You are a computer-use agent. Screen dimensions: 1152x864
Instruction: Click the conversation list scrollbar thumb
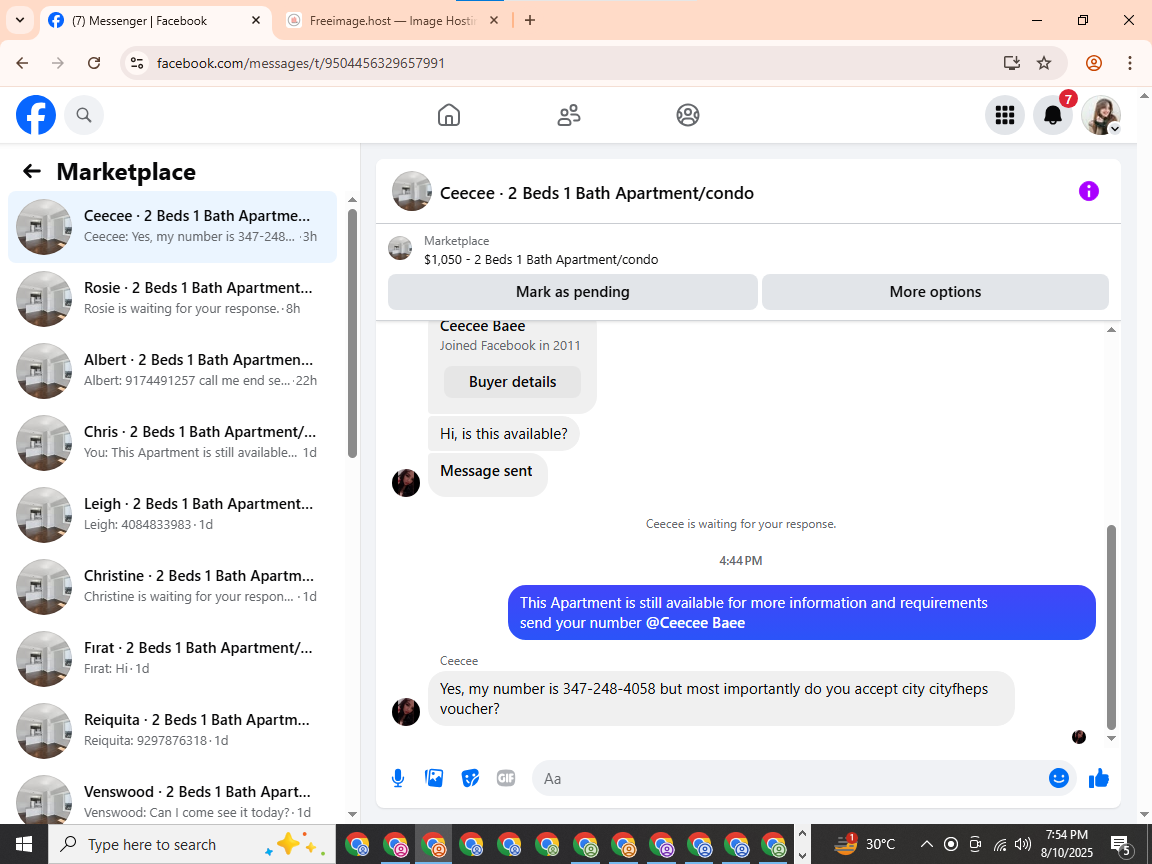(x=353, y=333)
